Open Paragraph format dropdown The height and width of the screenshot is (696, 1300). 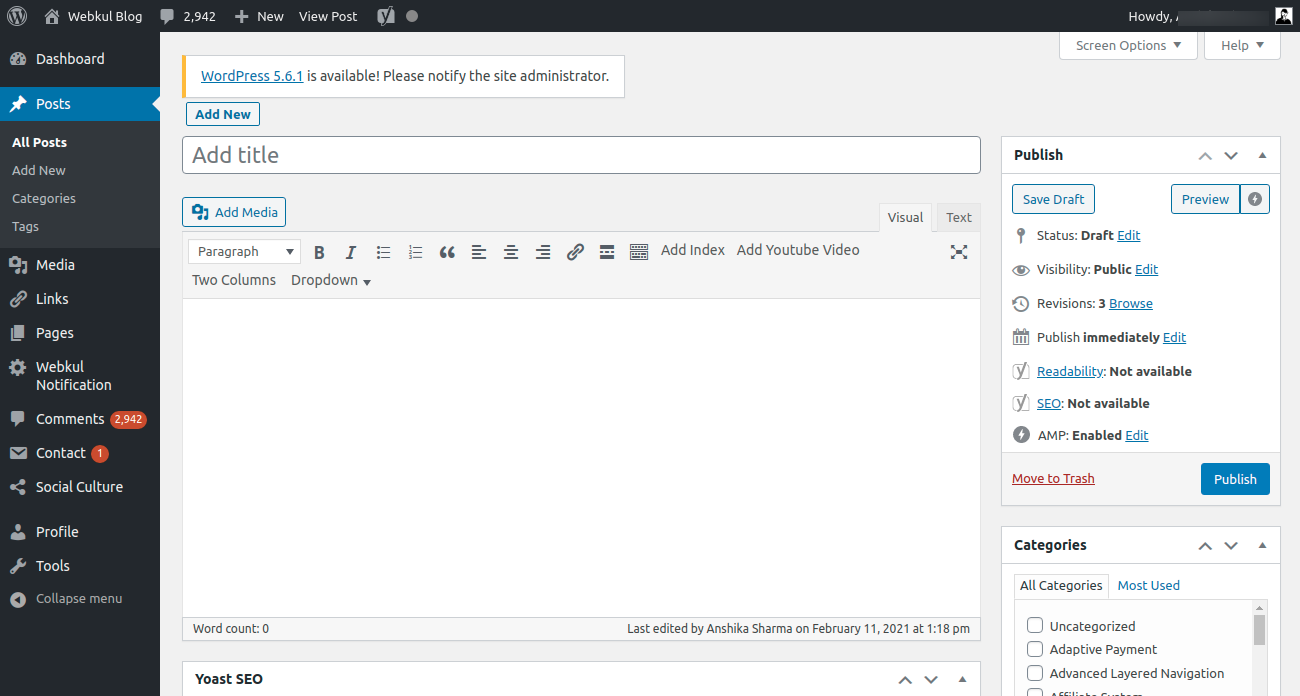tap(244, 252)
